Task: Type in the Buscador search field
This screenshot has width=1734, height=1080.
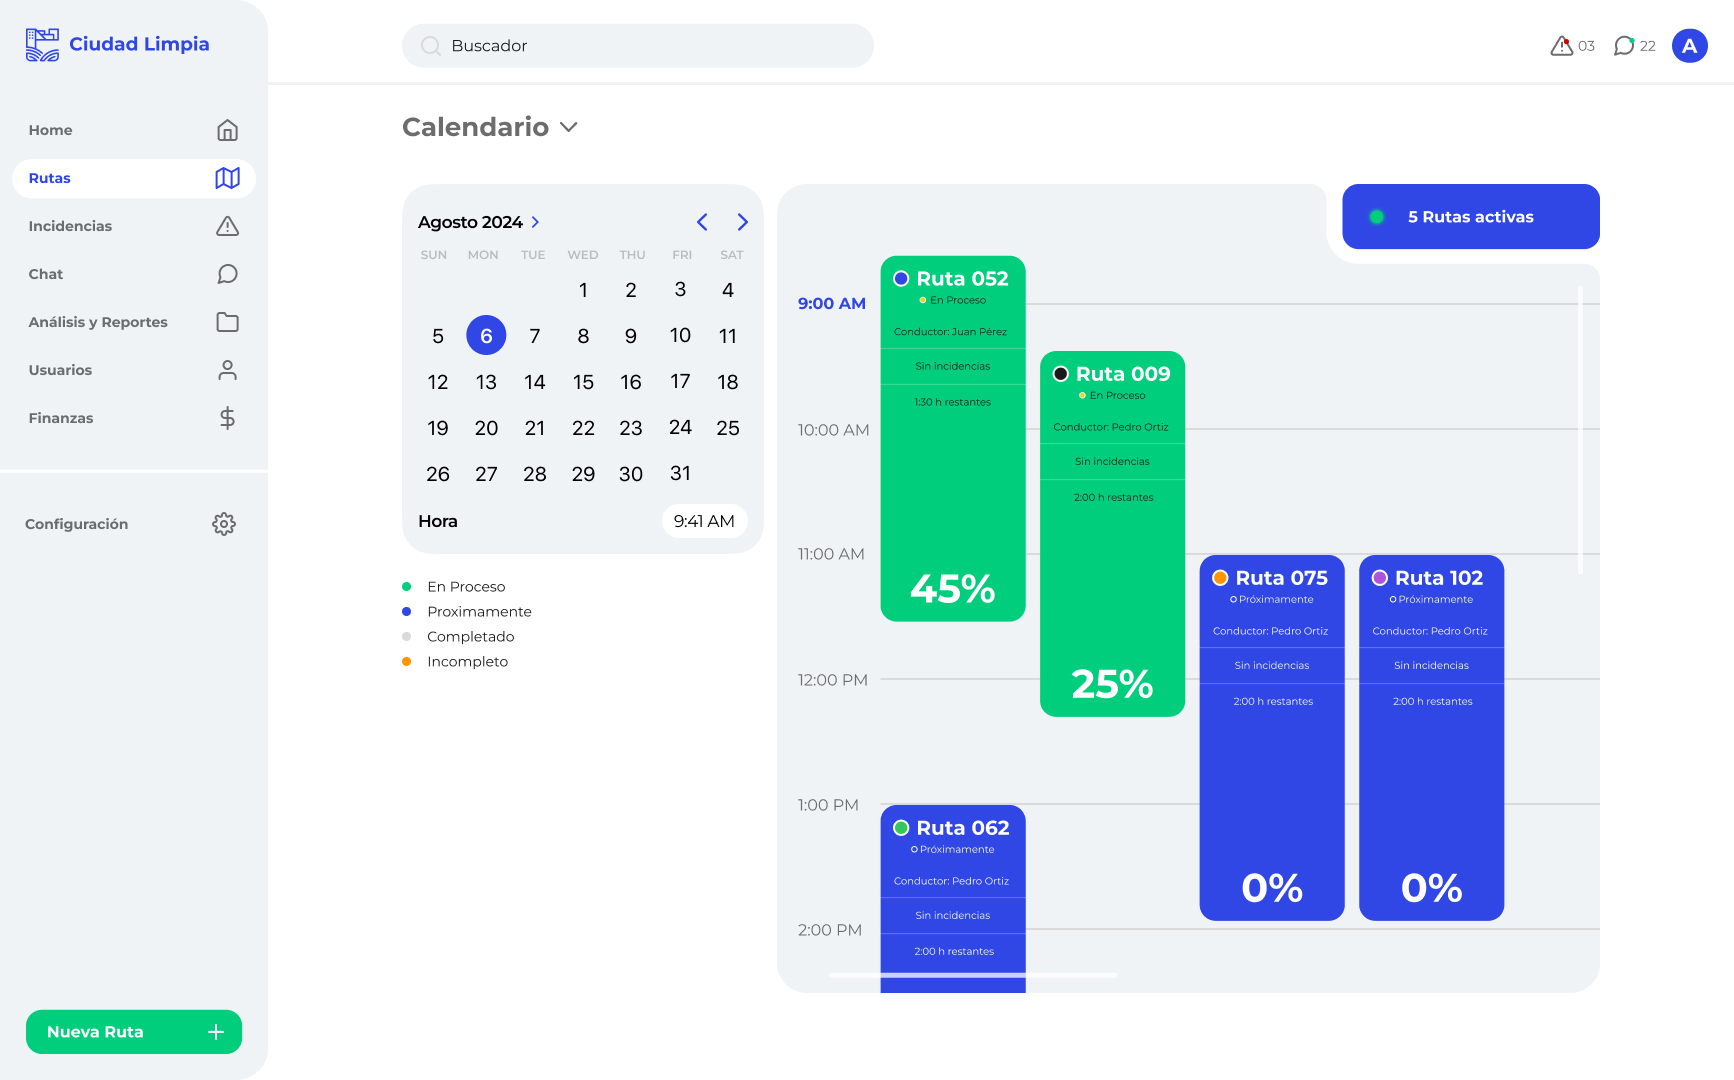Action: click(638, 46)
